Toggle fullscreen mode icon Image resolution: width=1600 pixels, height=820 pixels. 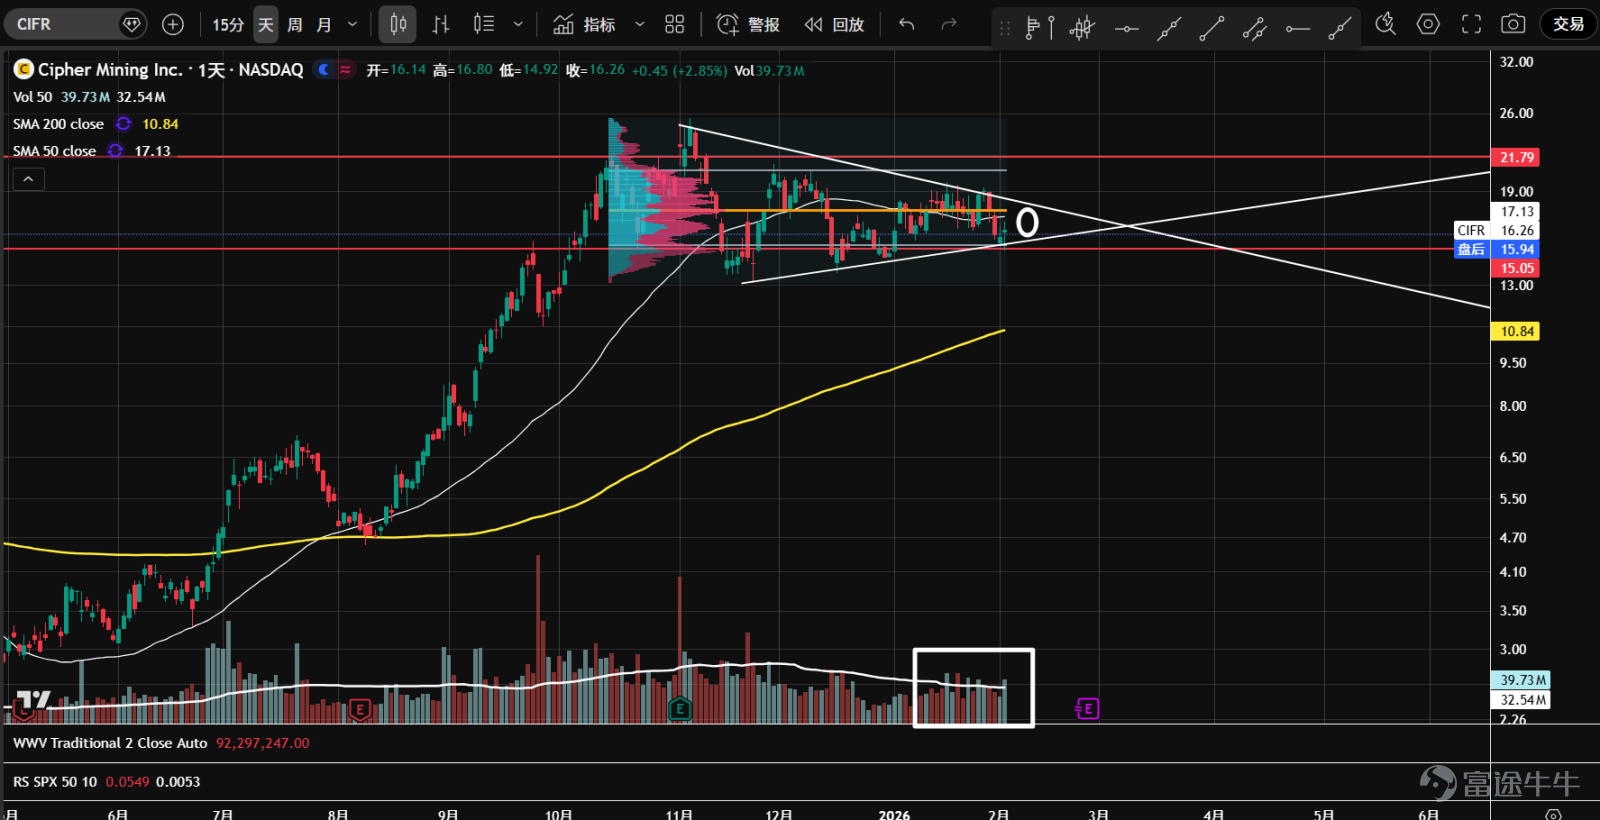pos(1471,24)
